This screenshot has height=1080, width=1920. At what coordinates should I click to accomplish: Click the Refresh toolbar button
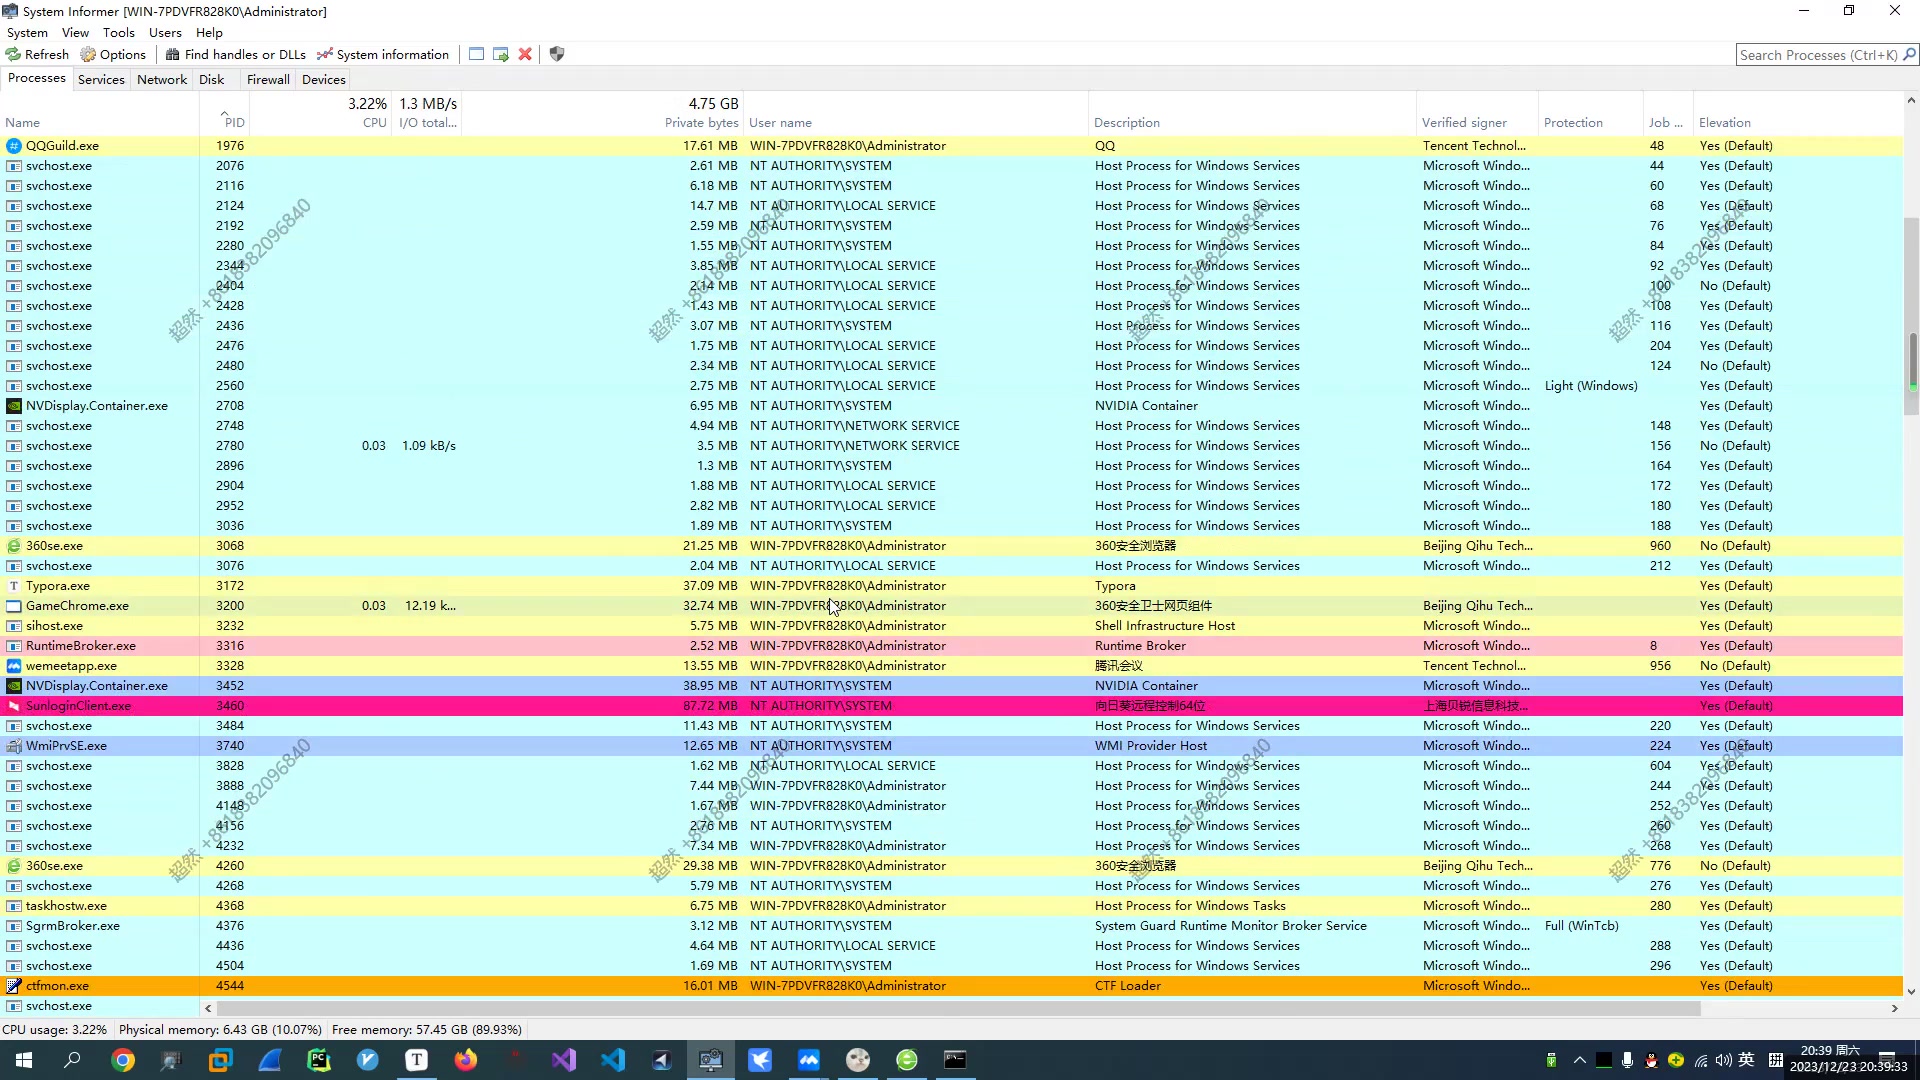click(37, 54)
